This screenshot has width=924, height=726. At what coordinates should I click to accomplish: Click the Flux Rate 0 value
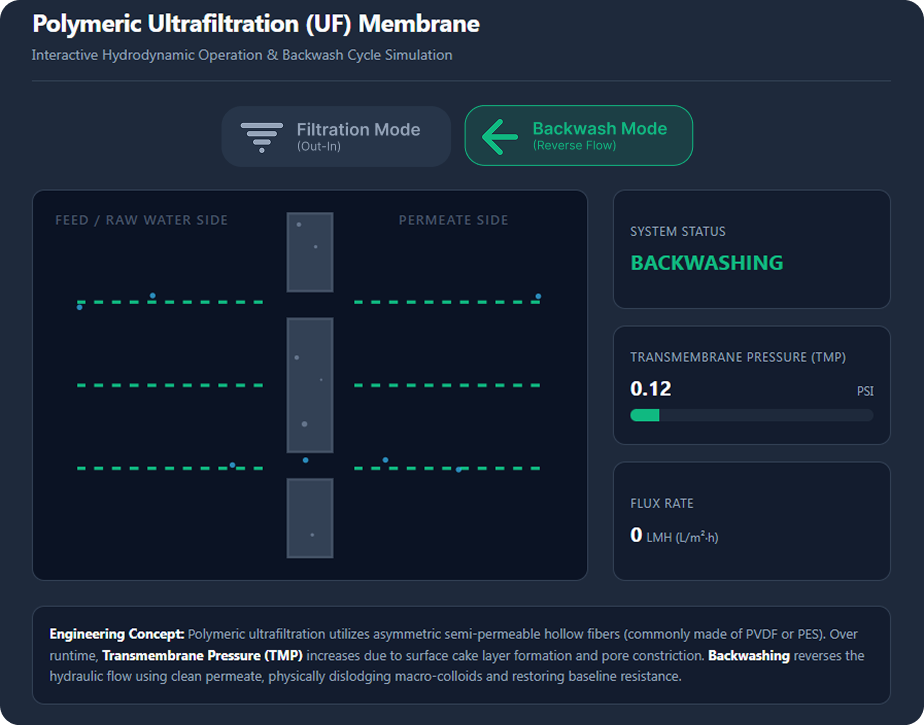coord(636,535)
